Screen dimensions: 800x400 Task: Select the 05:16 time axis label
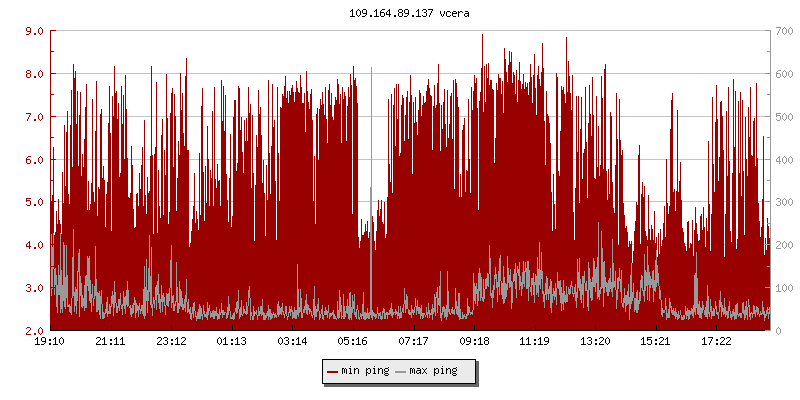pyautogui.click(x=353, y=341)
